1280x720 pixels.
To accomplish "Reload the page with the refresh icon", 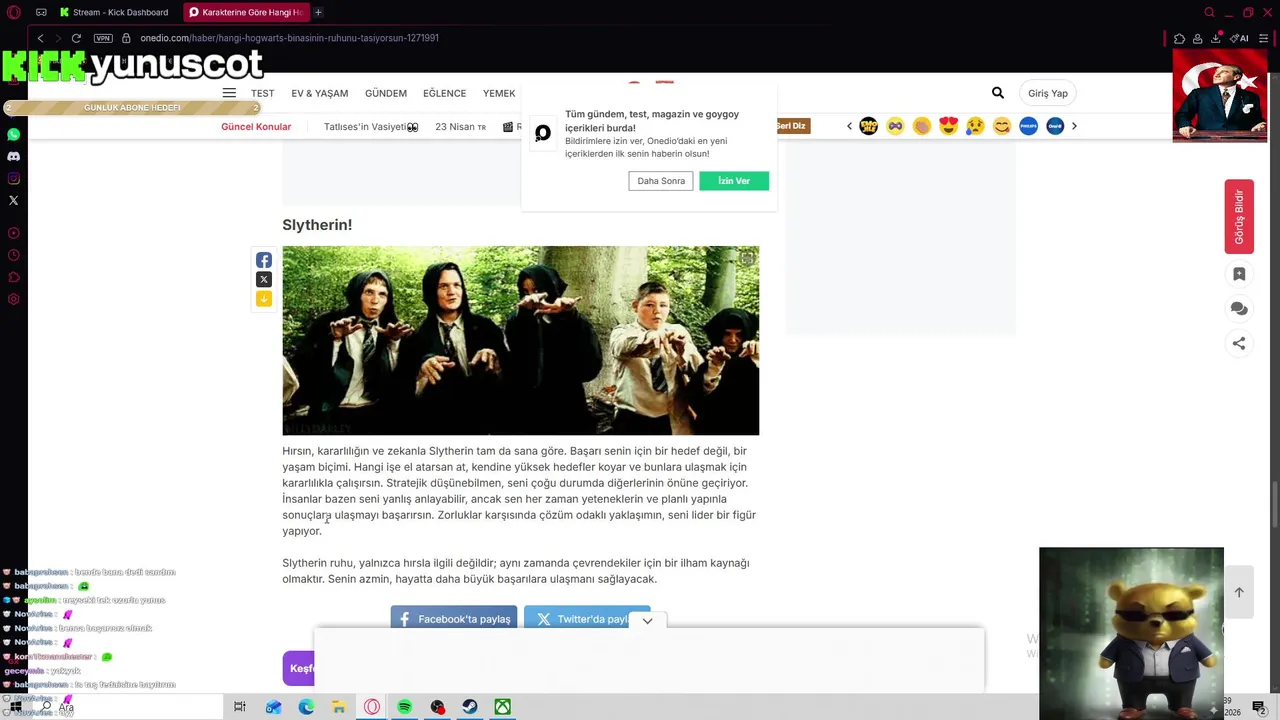I will coord(76,38).
